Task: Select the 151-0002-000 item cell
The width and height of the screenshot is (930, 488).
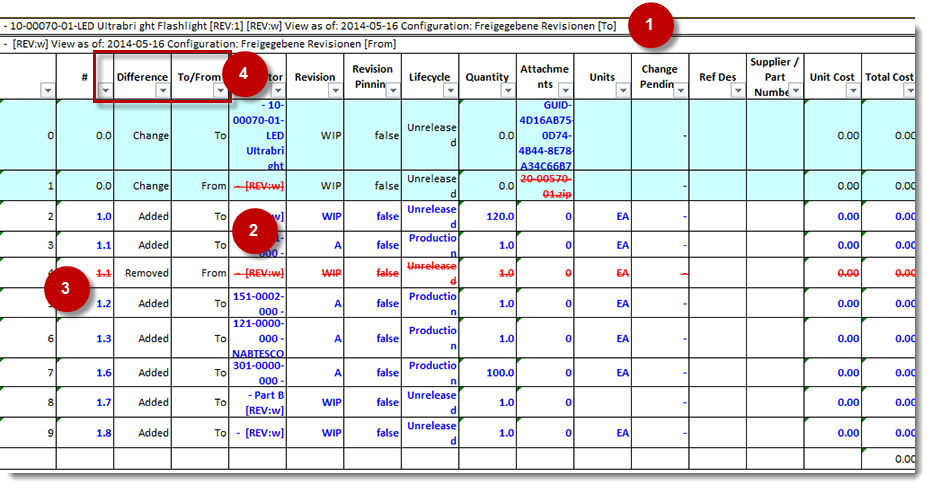Action: point(257,304)
